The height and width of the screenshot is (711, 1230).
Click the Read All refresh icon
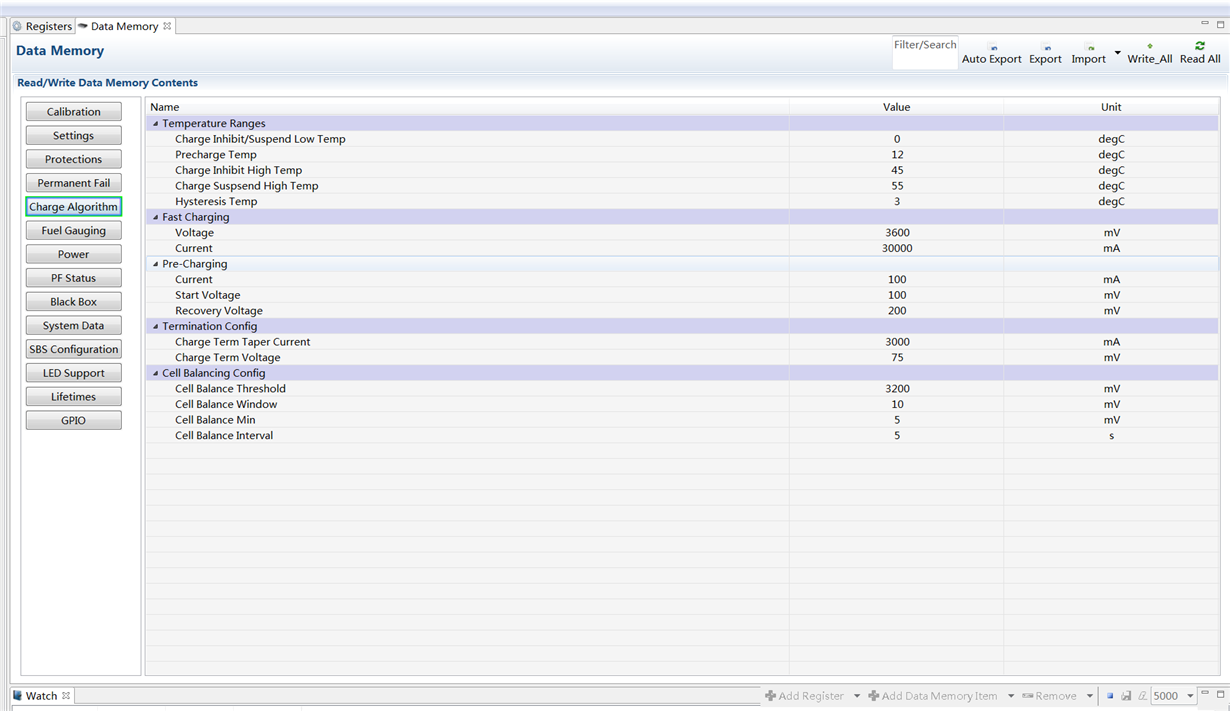(x=1200, y=45)
